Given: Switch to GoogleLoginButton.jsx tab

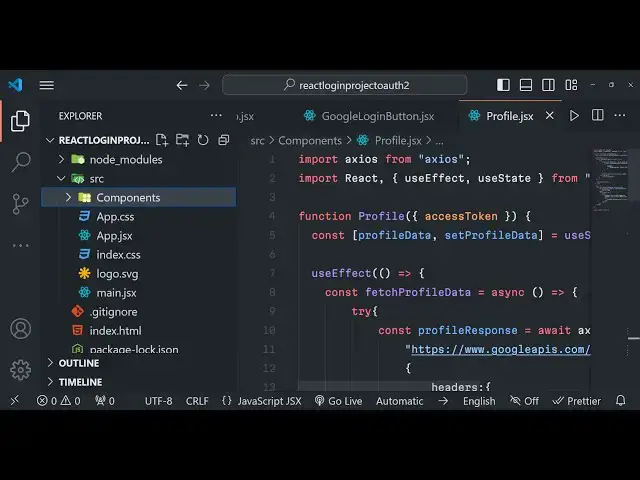Looking at the screenshot, I should click(x=369, y=116).
